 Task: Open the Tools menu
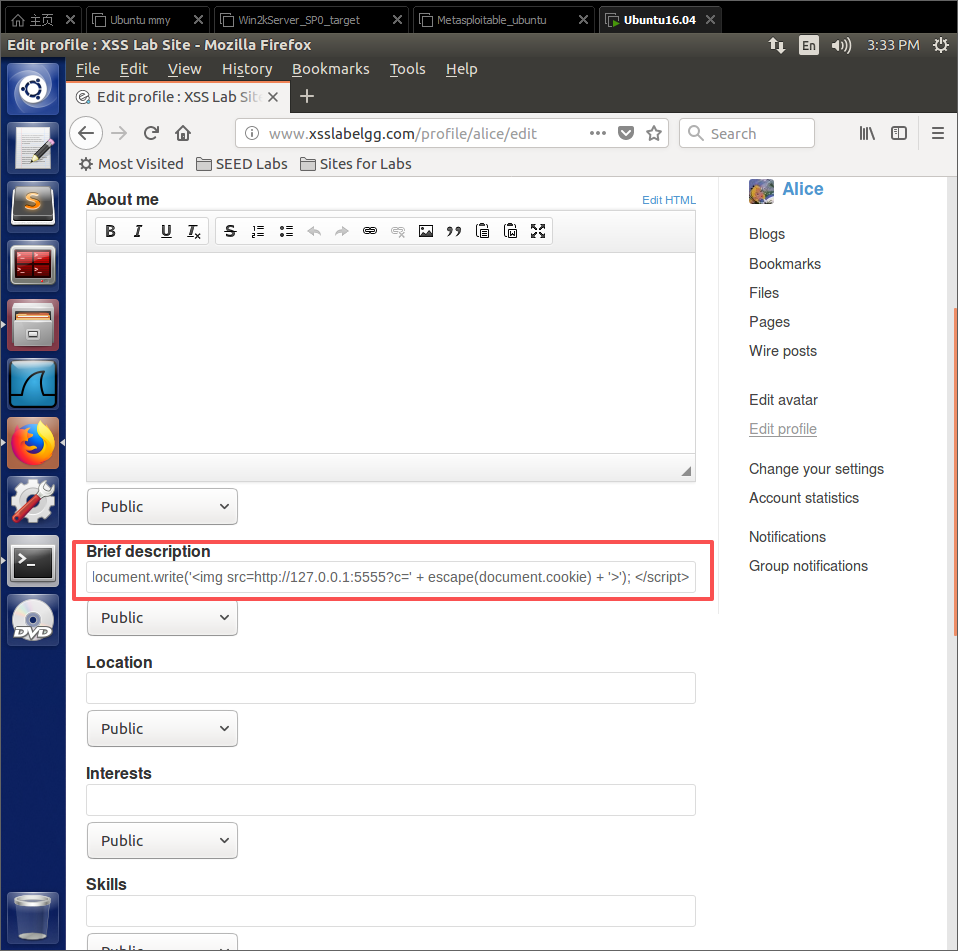pyautogui.click(x=408, y=69)
